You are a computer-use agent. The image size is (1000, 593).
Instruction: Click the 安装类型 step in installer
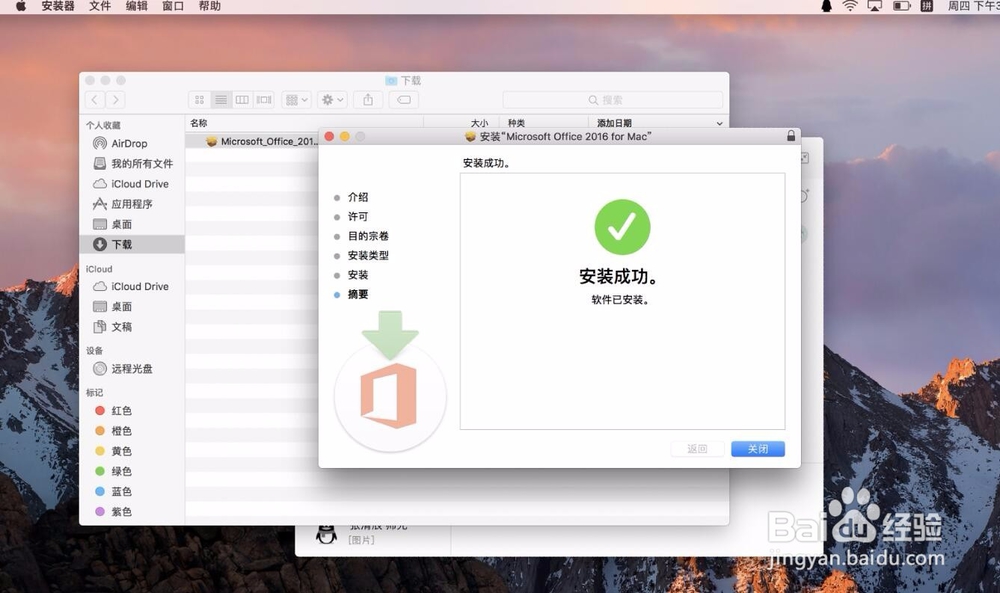tap(368, 256)
